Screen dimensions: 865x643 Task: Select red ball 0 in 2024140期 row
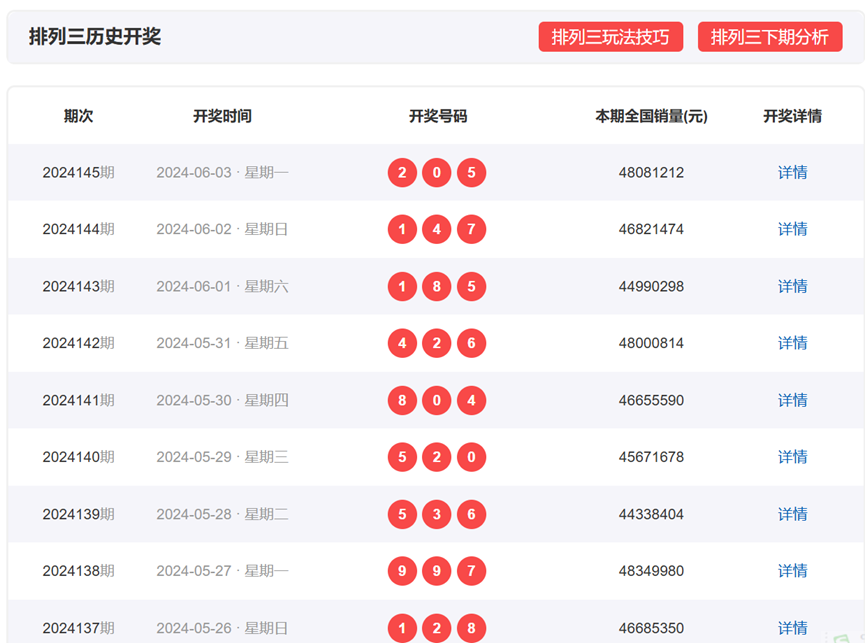click(471, 457)
